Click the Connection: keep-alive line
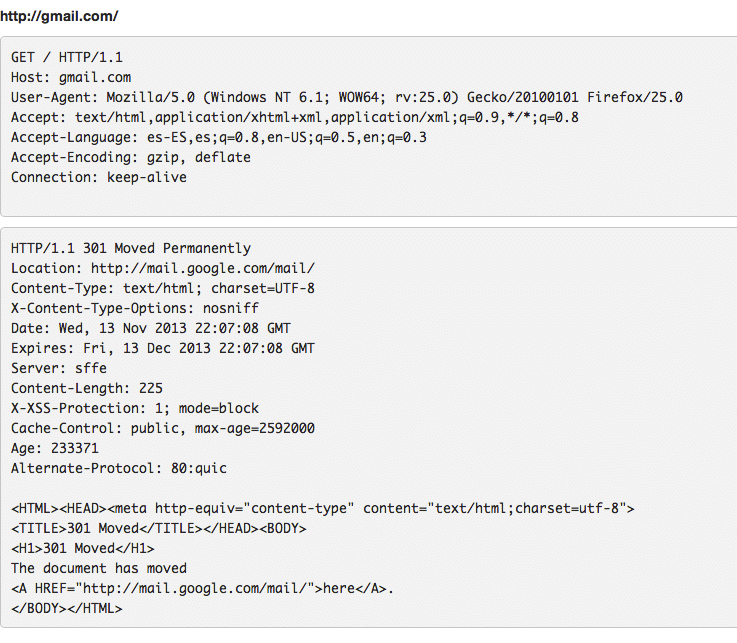Viewport: 737px width, 643px height. point(99,177)
